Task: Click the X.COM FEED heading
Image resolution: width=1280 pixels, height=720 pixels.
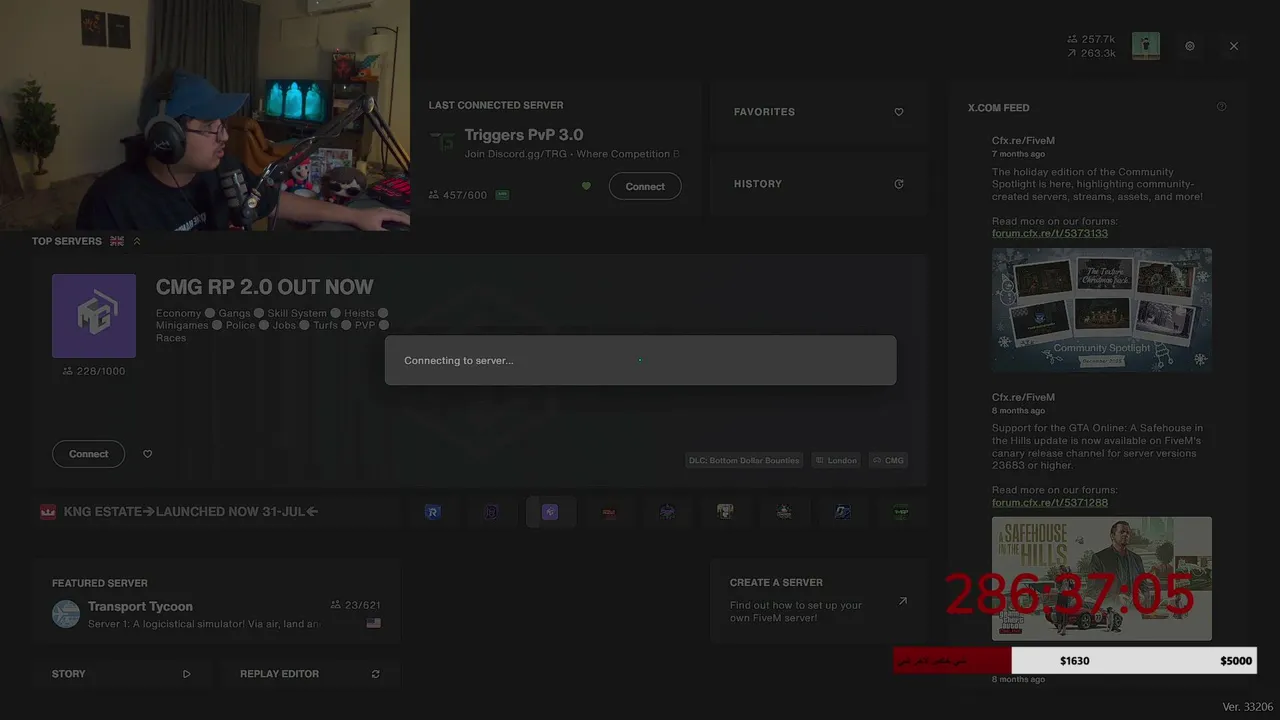Action: pos(999,108)
